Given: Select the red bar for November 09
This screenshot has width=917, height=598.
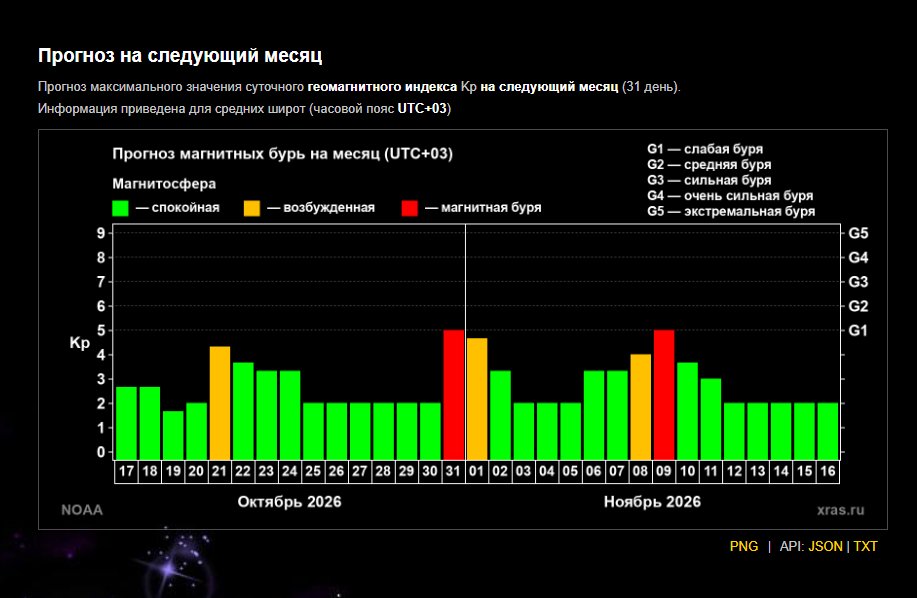Looking at the screenshot, I should [x=664, y=395].
